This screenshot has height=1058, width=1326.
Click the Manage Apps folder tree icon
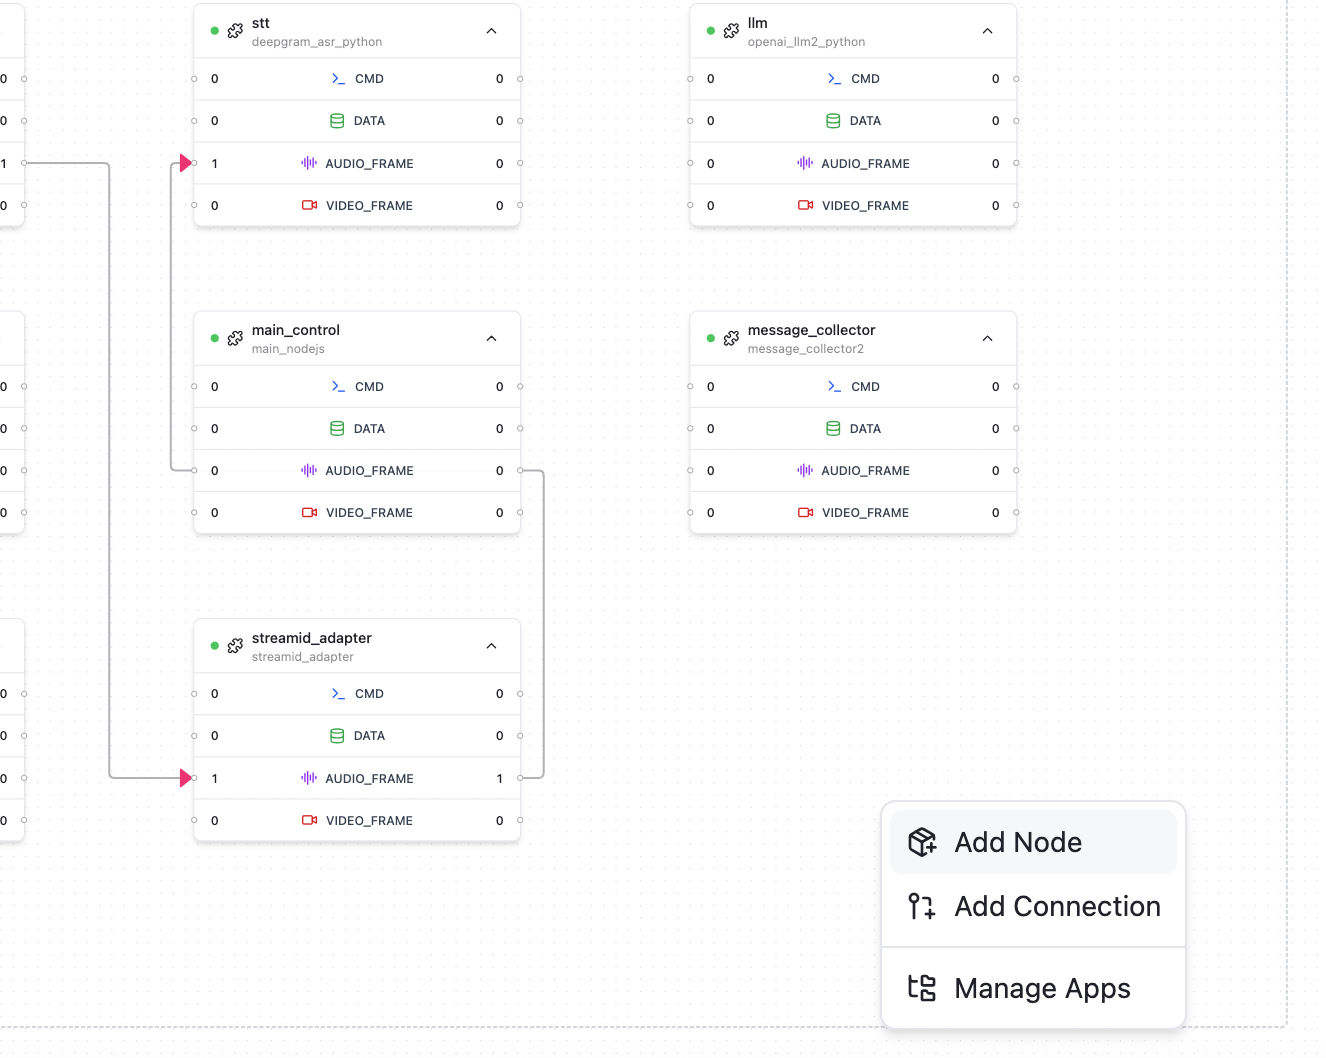click(922, 988)
